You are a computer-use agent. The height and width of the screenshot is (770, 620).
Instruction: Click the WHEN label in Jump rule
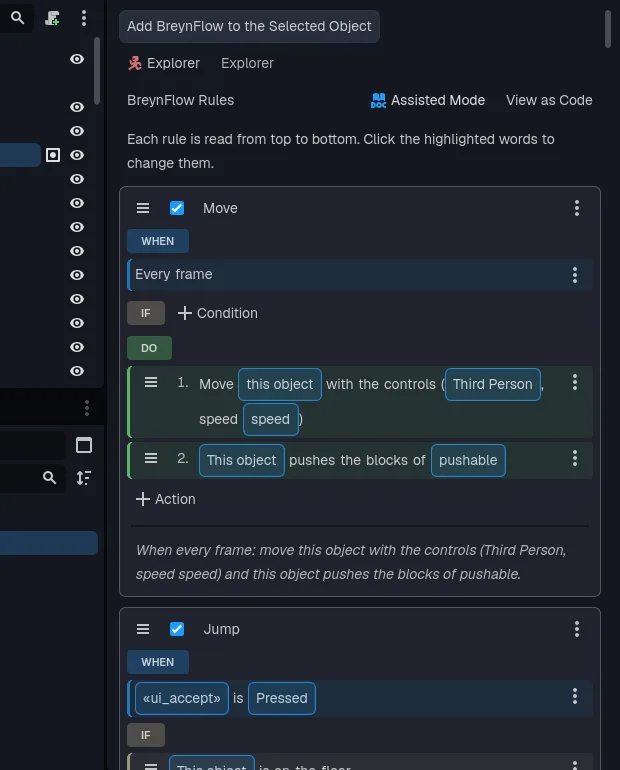tap(158, 662)
